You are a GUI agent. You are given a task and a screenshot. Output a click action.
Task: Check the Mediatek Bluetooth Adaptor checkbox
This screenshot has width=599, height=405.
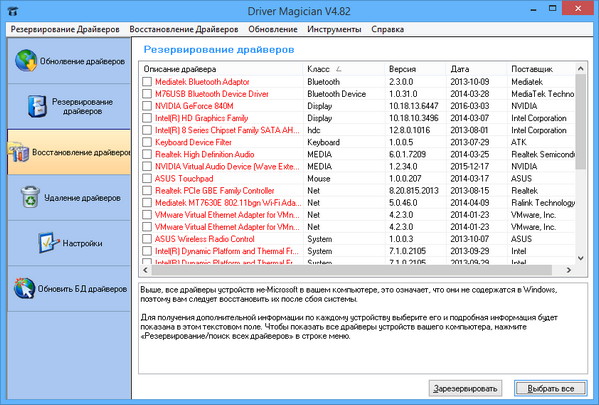147,82
